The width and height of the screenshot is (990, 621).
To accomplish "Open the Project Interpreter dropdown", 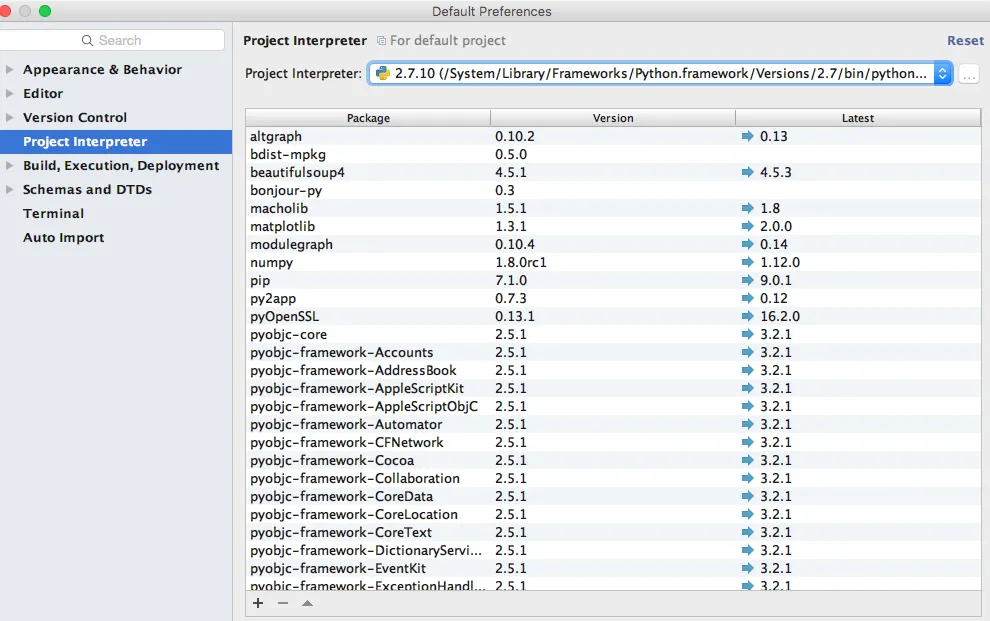I will [x=942, y=74].
